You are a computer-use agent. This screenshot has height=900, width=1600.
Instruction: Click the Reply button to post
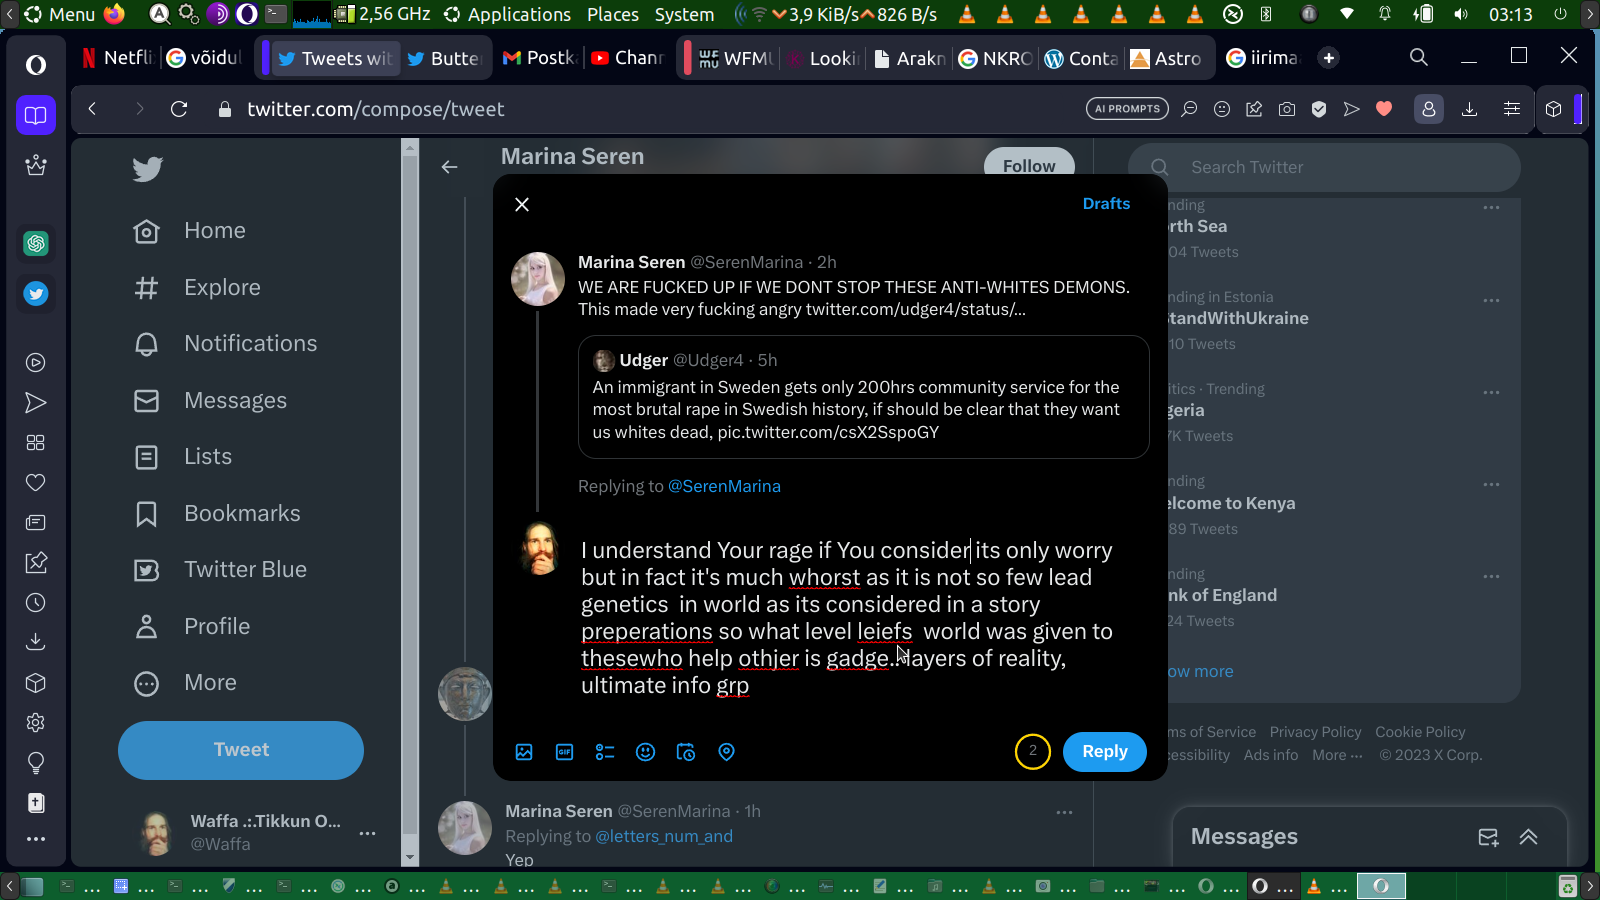tap(1105, 752)
